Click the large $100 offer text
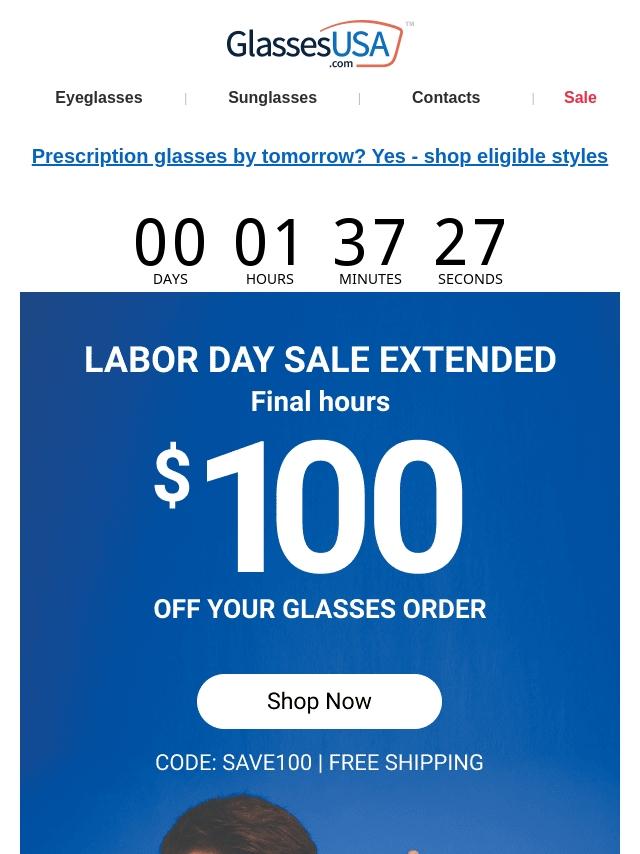 308,507
